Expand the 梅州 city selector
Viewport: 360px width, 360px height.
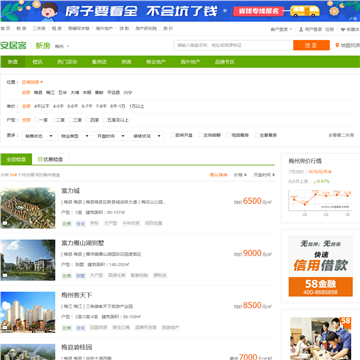62,46
